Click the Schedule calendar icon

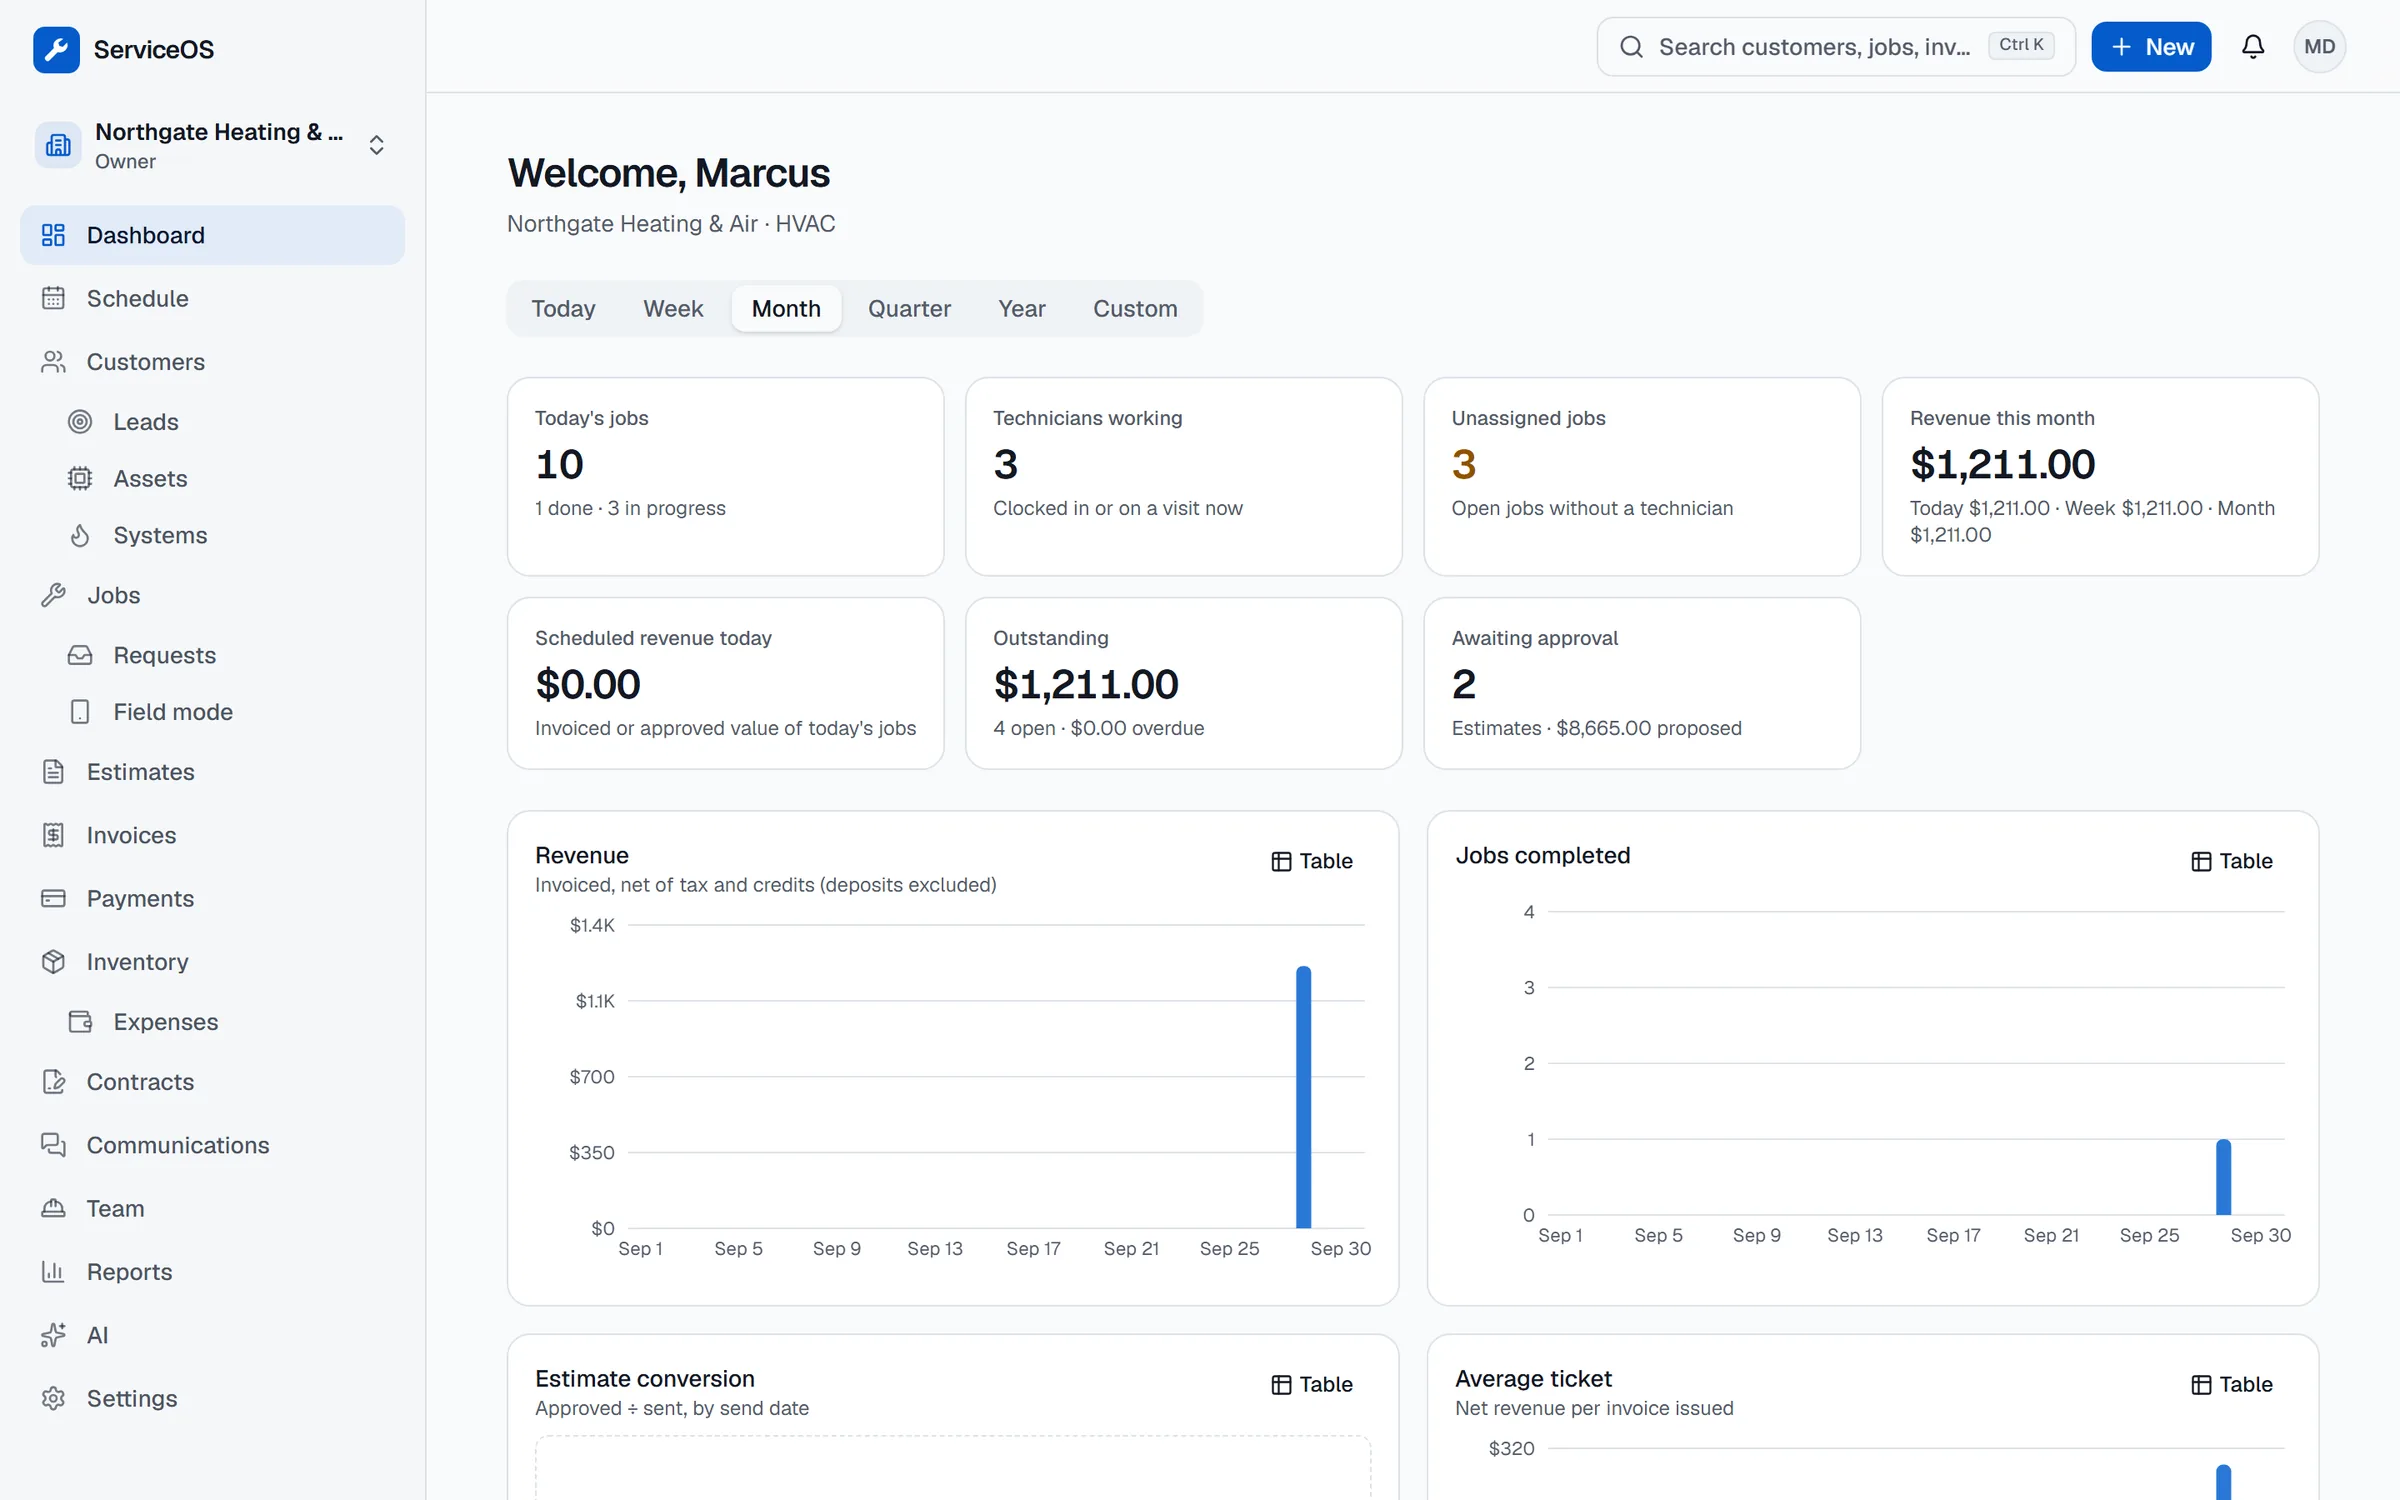coord(53,298)
